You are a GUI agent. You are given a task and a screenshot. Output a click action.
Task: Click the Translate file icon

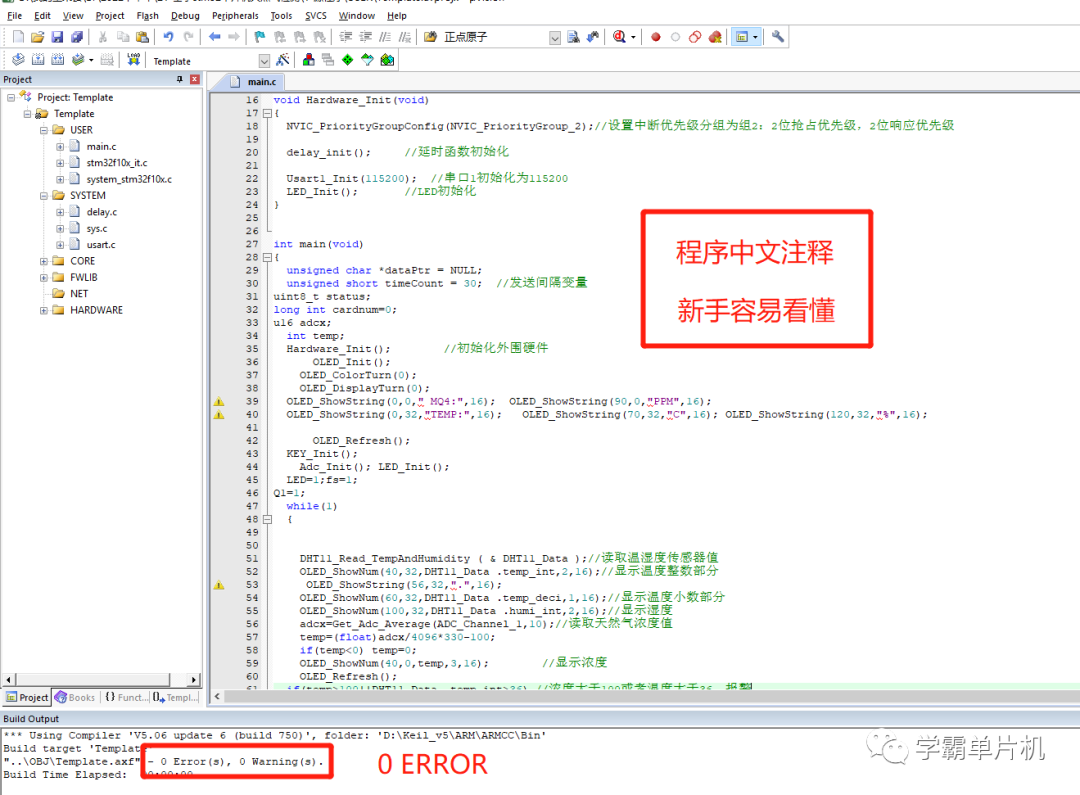[19, 60]
